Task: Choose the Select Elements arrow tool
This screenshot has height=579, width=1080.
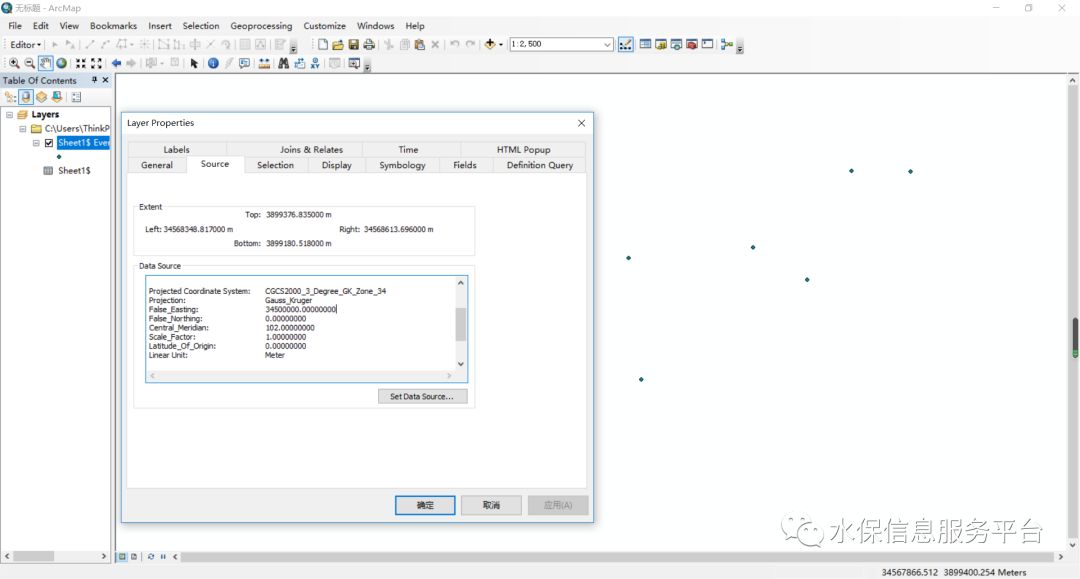Action: pyautogui.click(x=194, y=63)
